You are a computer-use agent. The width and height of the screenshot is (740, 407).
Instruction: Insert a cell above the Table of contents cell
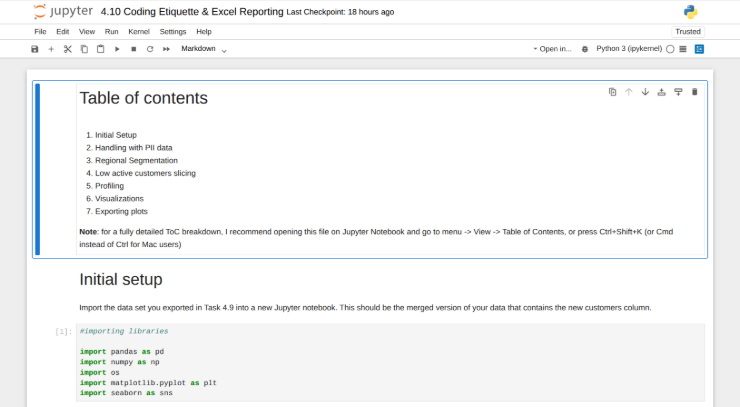[662, 92]
